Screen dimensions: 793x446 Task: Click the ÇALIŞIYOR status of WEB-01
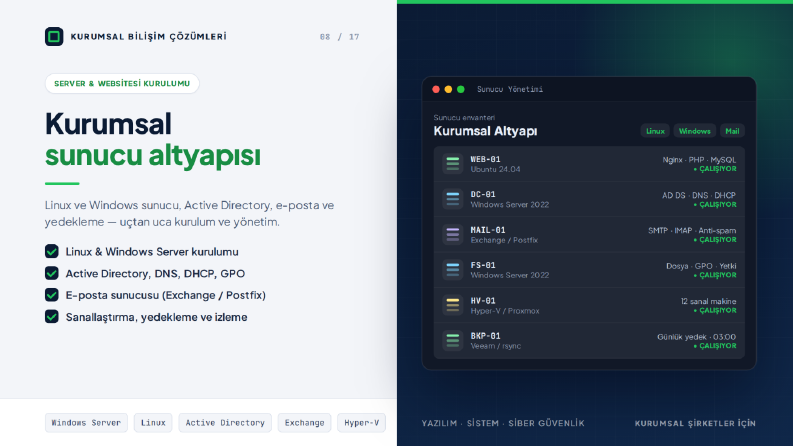click(x=715, y=169)
